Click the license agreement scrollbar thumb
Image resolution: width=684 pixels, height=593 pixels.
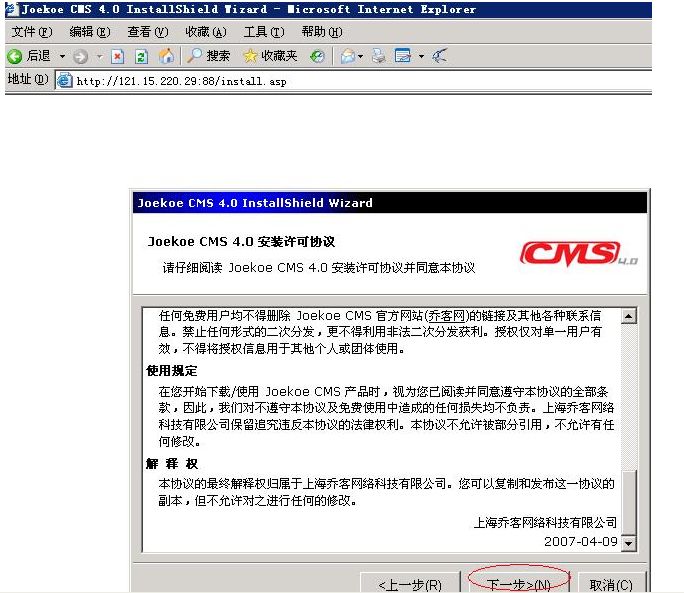(628, 502)
